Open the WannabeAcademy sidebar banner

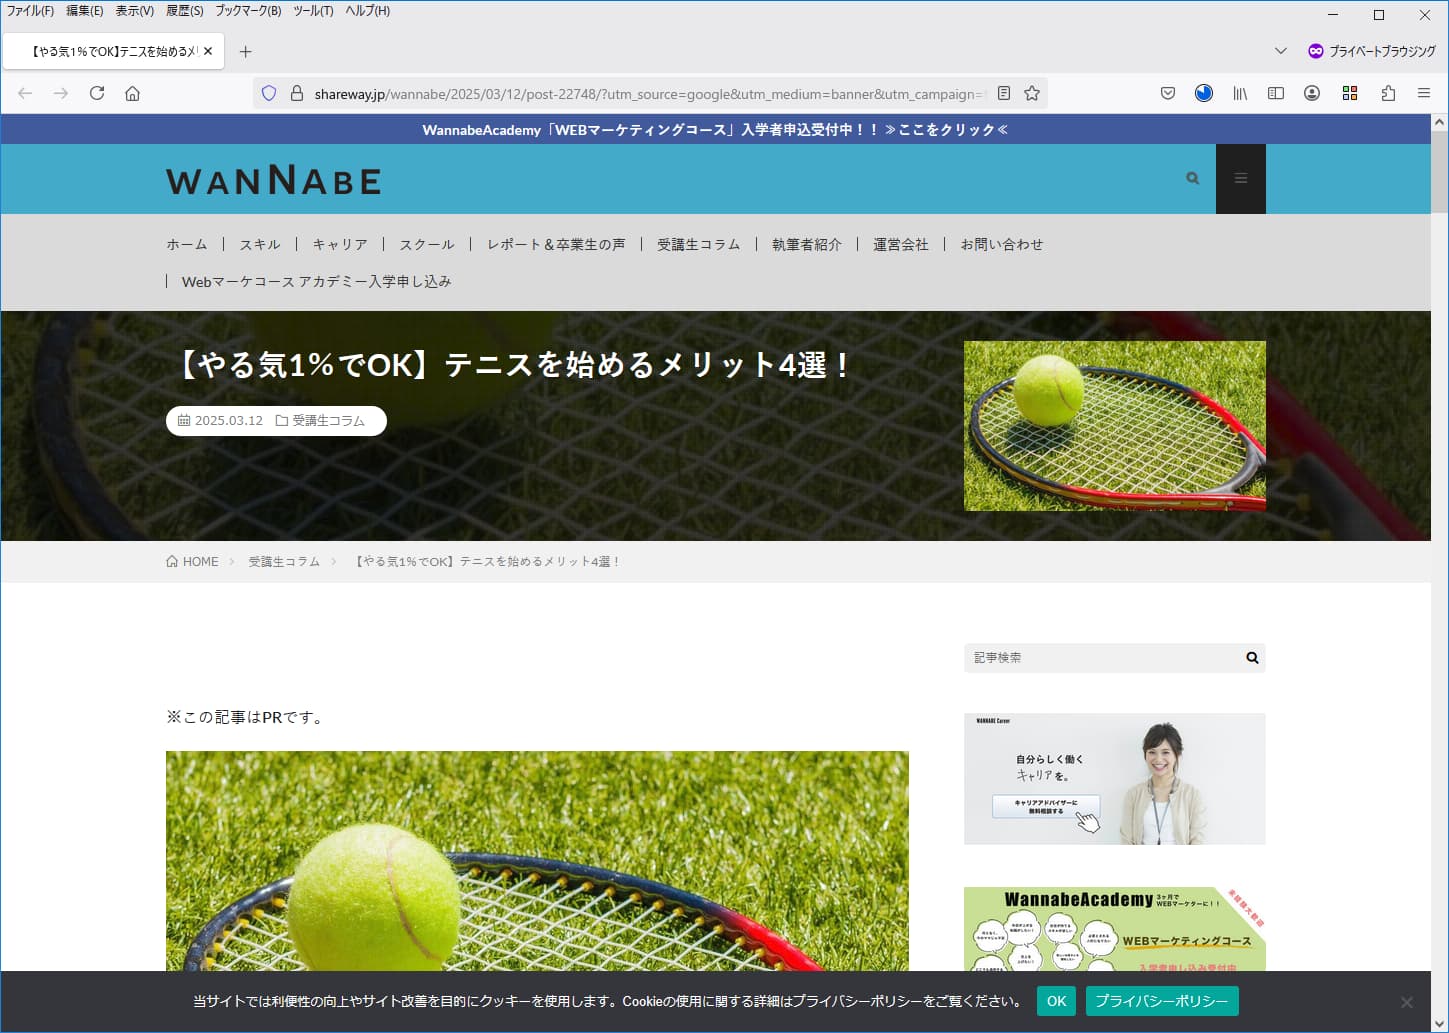click(x=1115, y=929)
